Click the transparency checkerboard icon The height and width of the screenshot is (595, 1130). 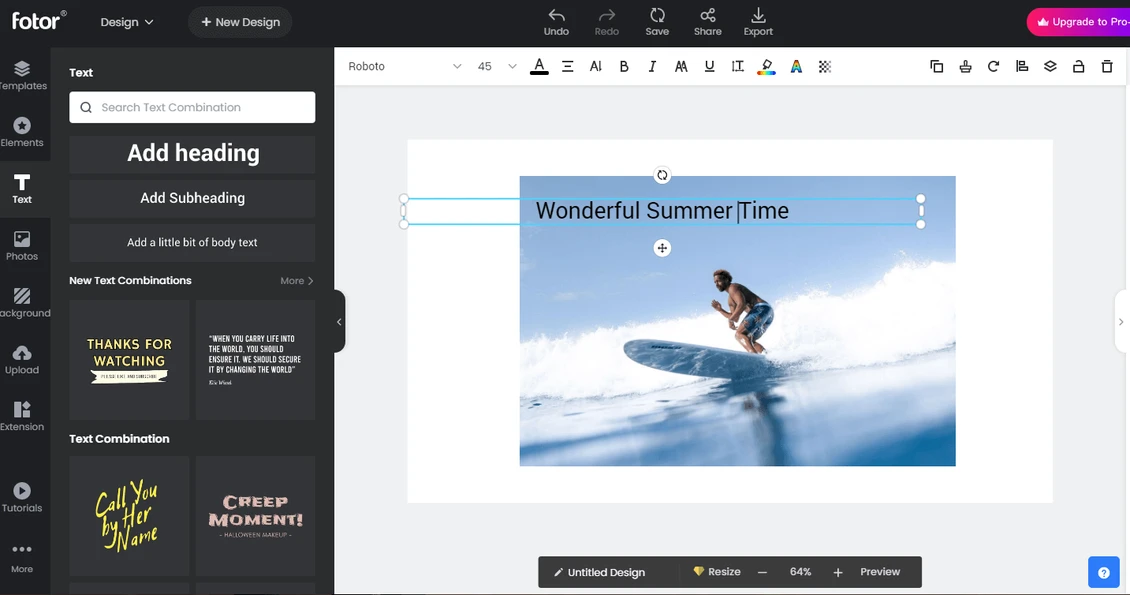pyautogui.click(x=824, y=67)
